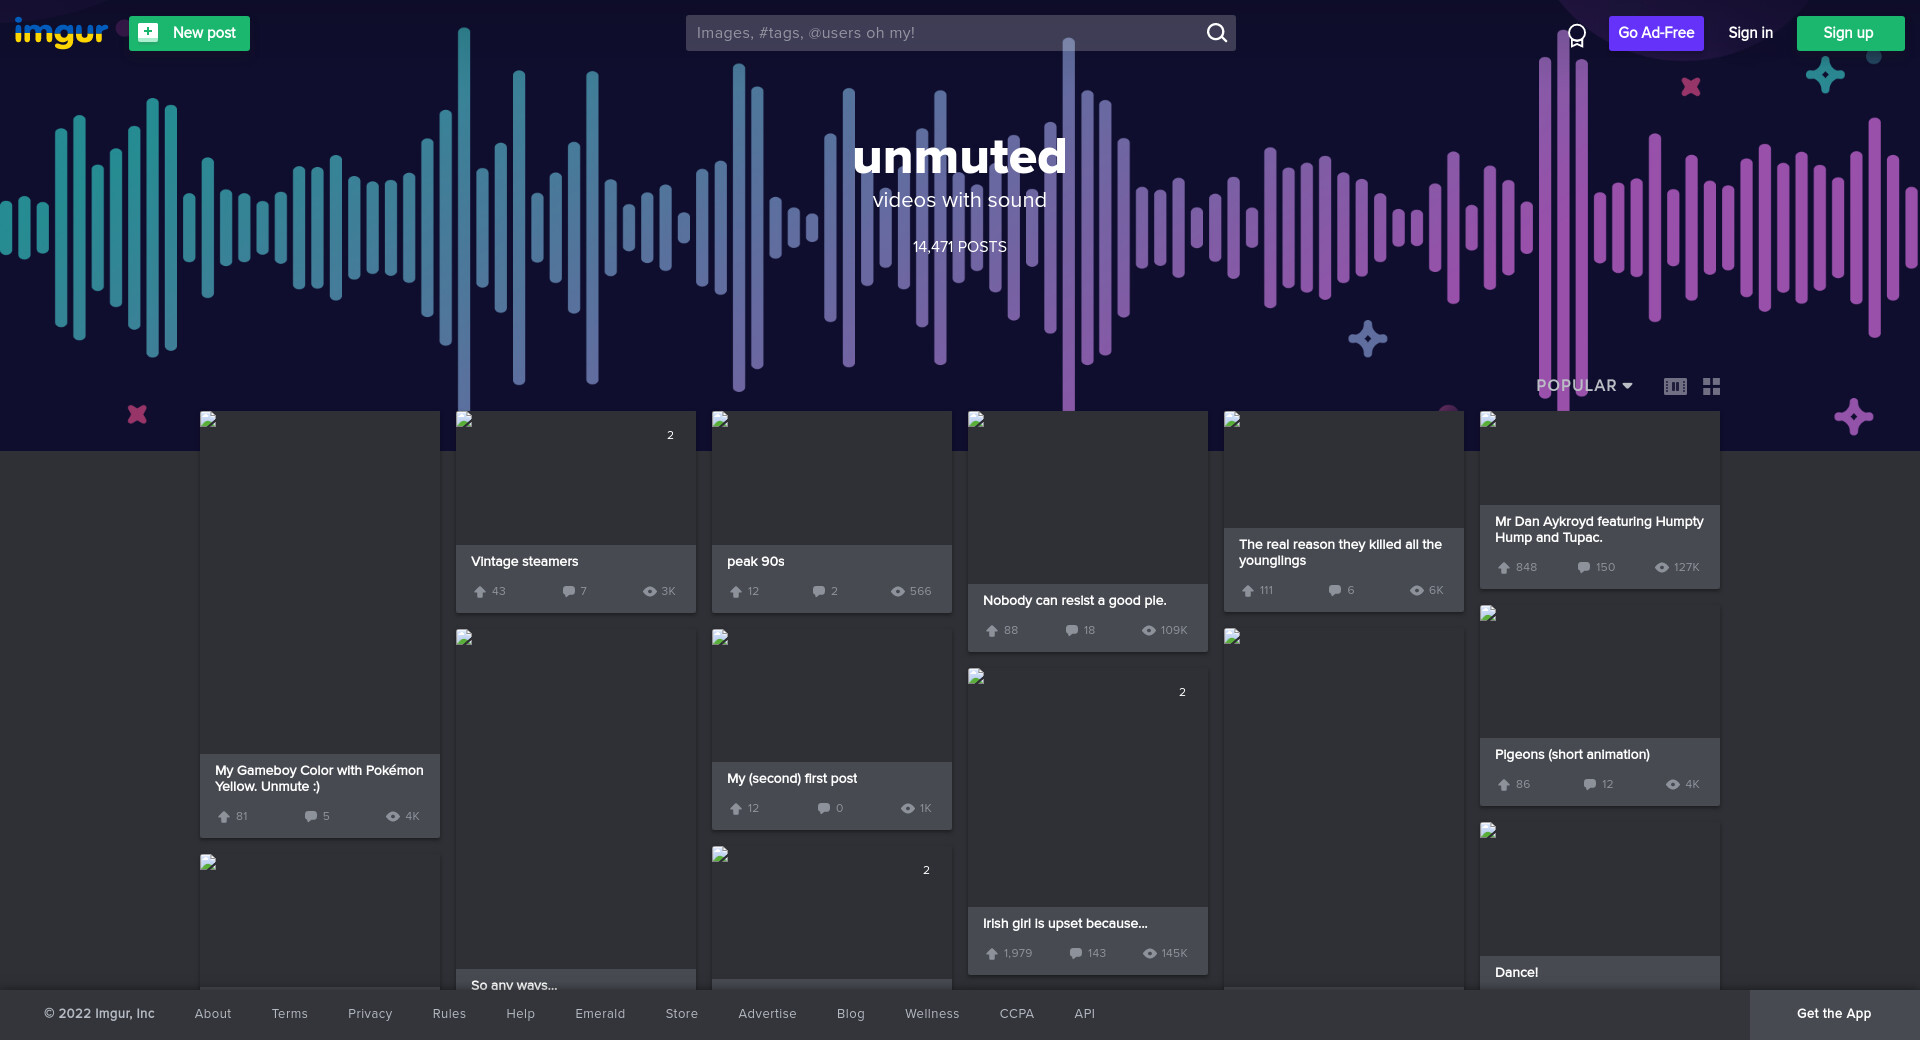Click the Sign in link
The width and height of the screenshot is (1920, 1040).
tap(1750, 33)
